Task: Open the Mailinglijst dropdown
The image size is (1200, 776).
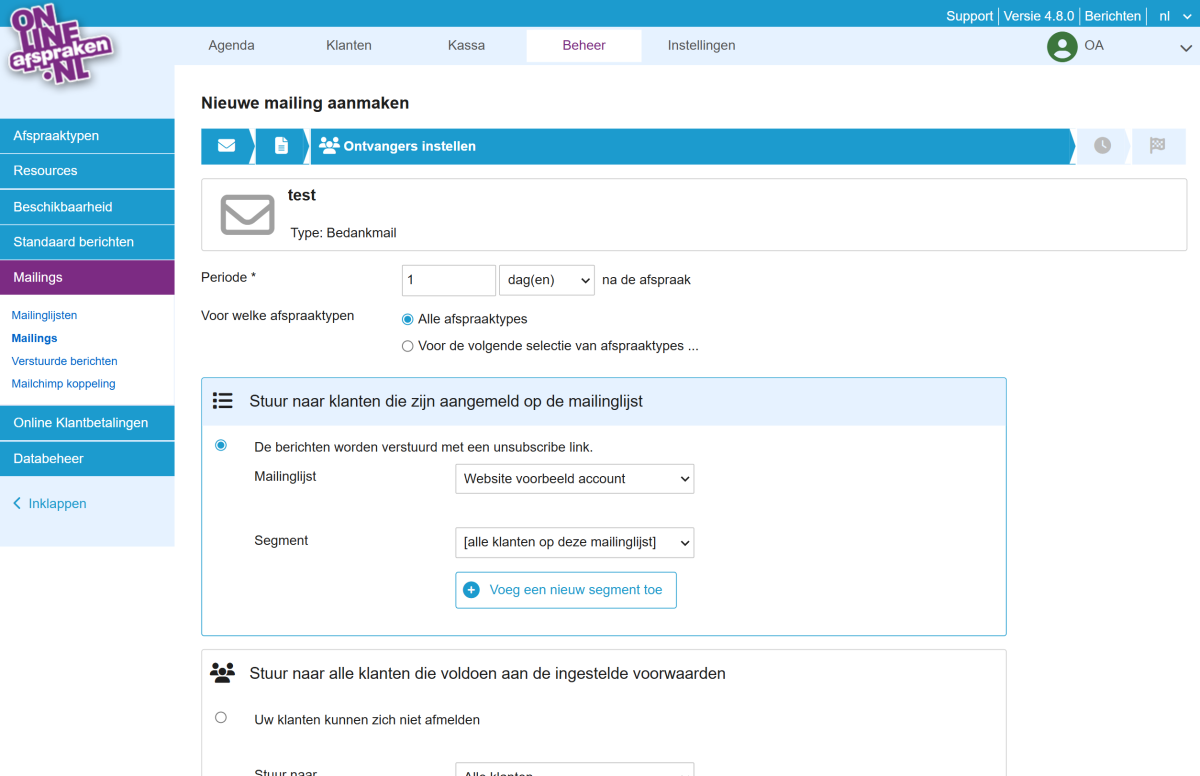Action: 574,479
